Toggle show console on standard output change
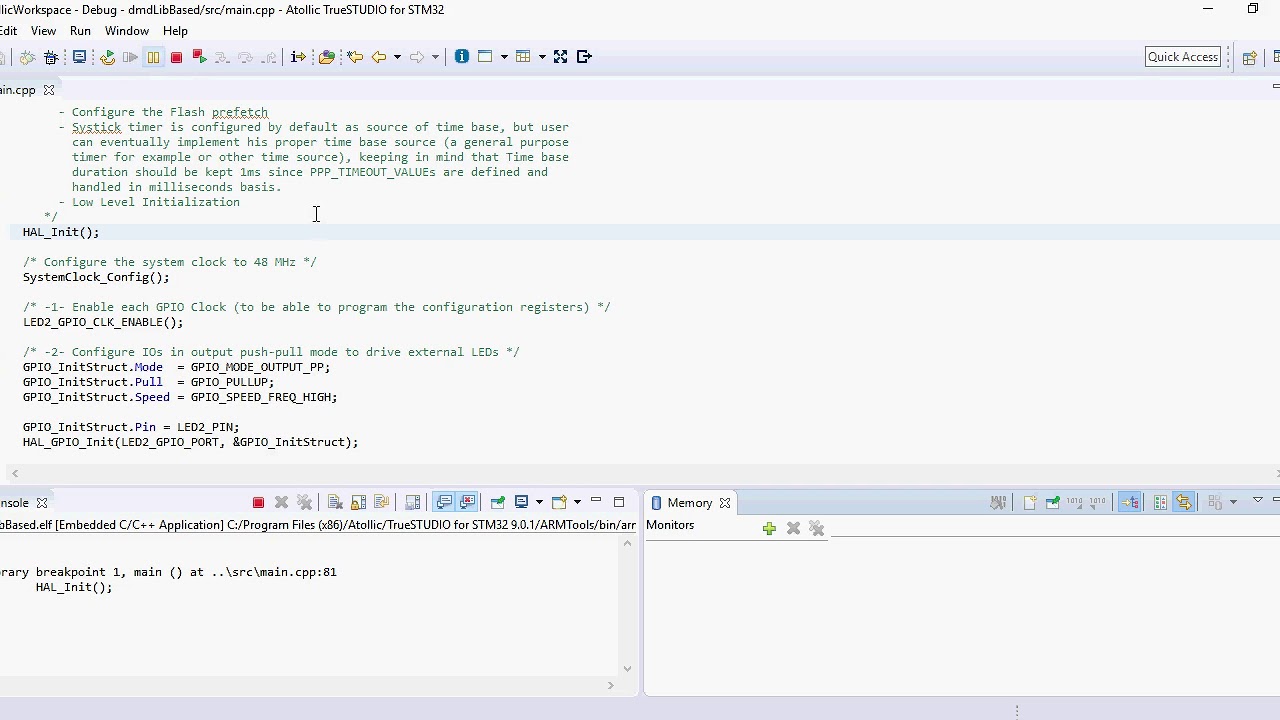1280x720 pixels. tap(444, 502)
